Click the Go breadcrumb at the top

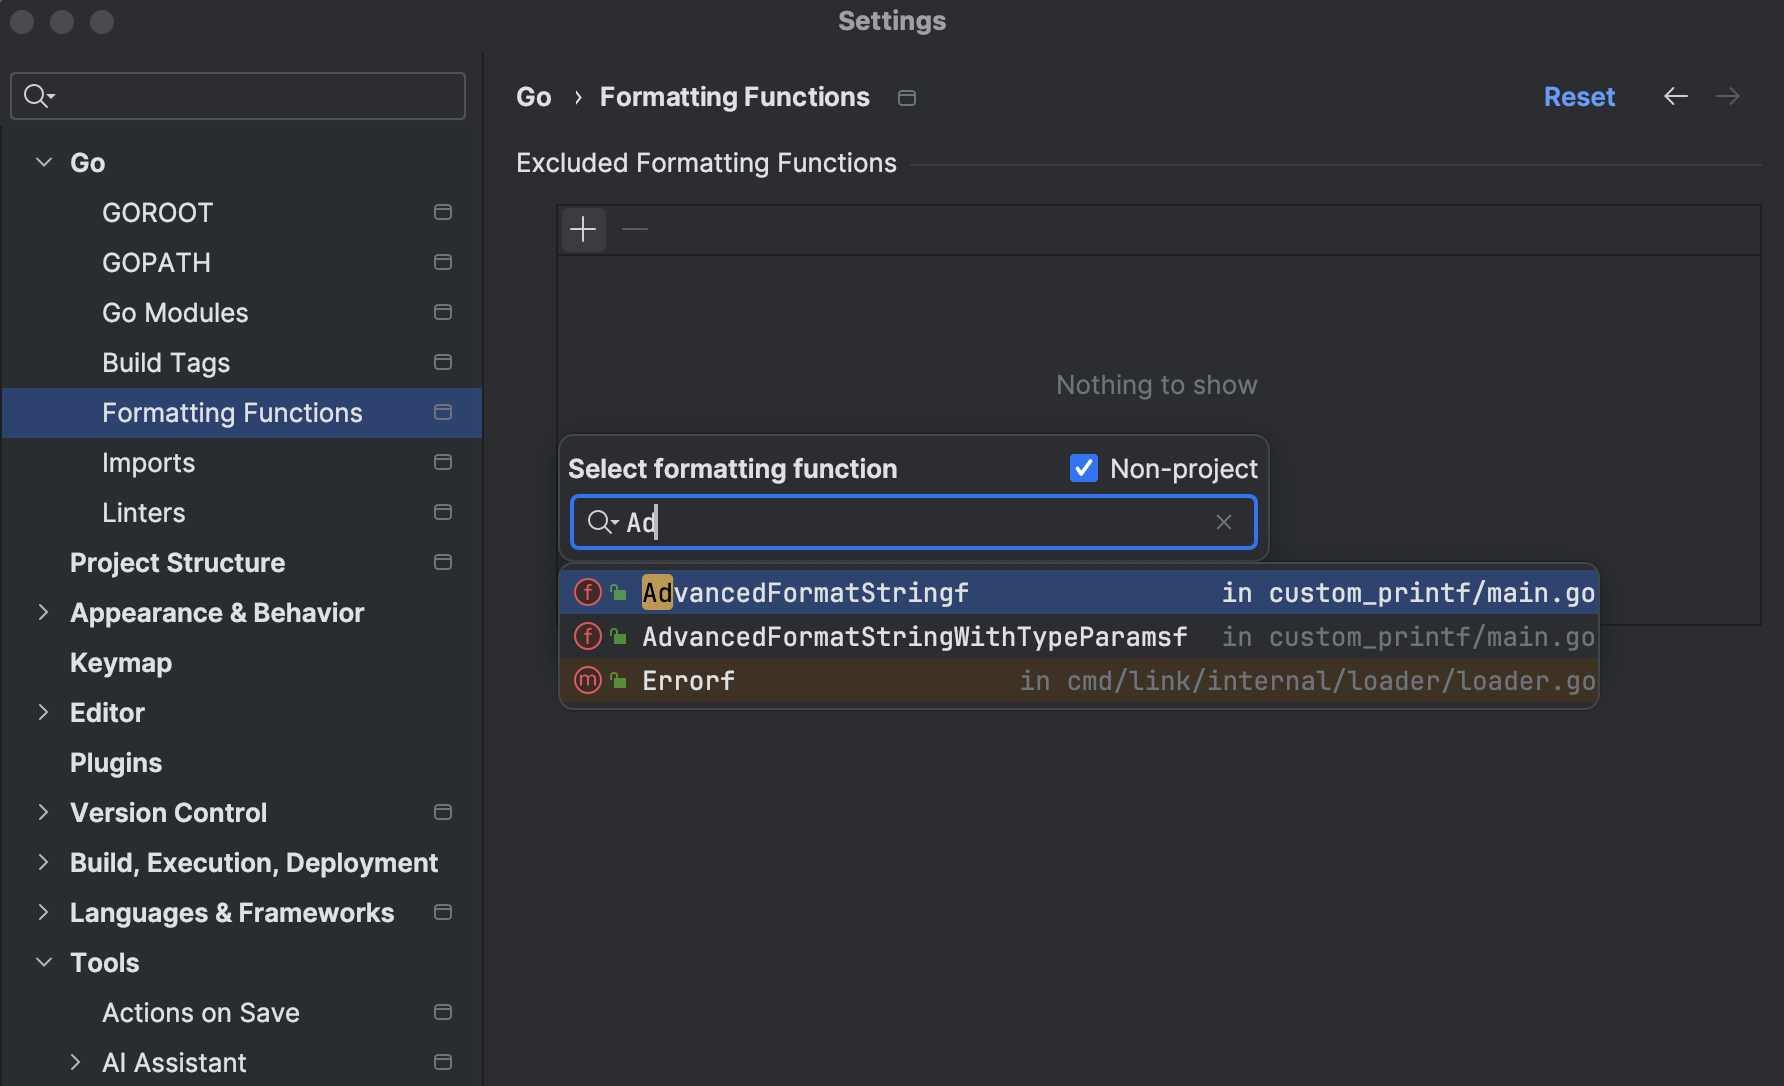click(x=533, y=96)
